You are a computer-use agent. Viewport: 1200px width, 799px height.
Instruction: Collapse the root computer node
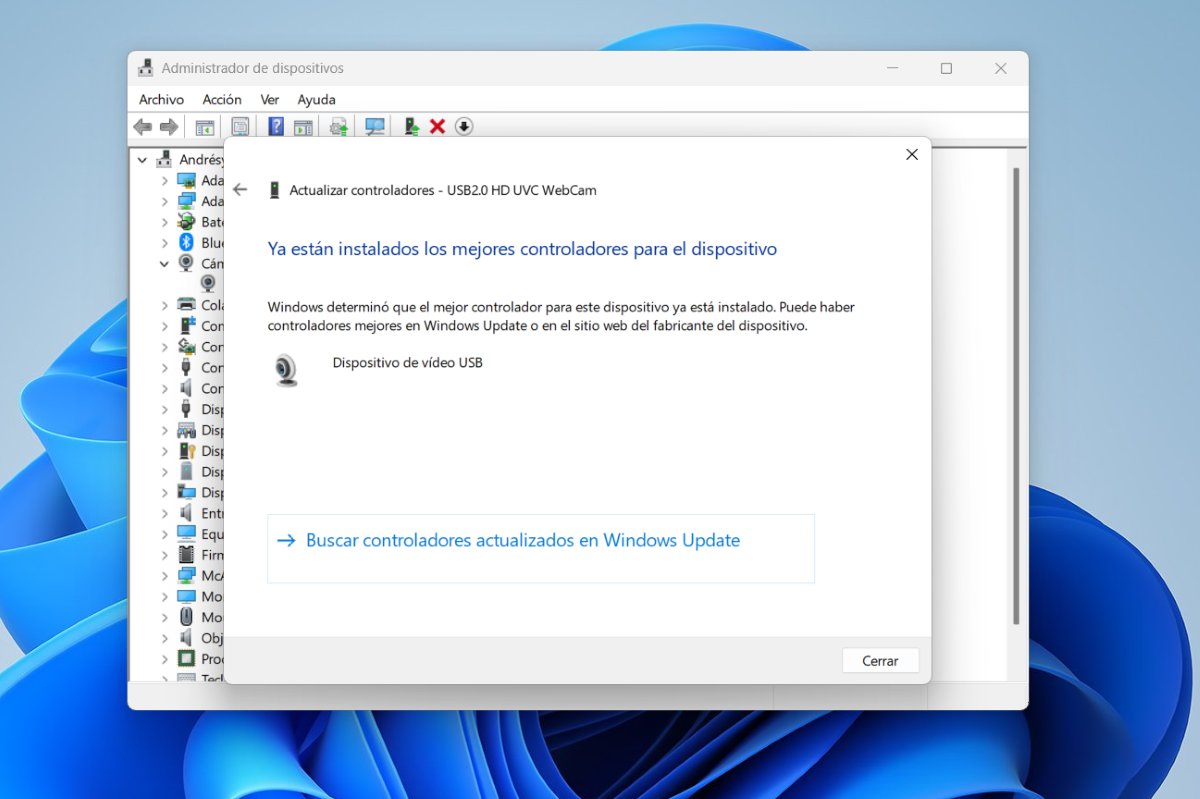click(143, 160)
